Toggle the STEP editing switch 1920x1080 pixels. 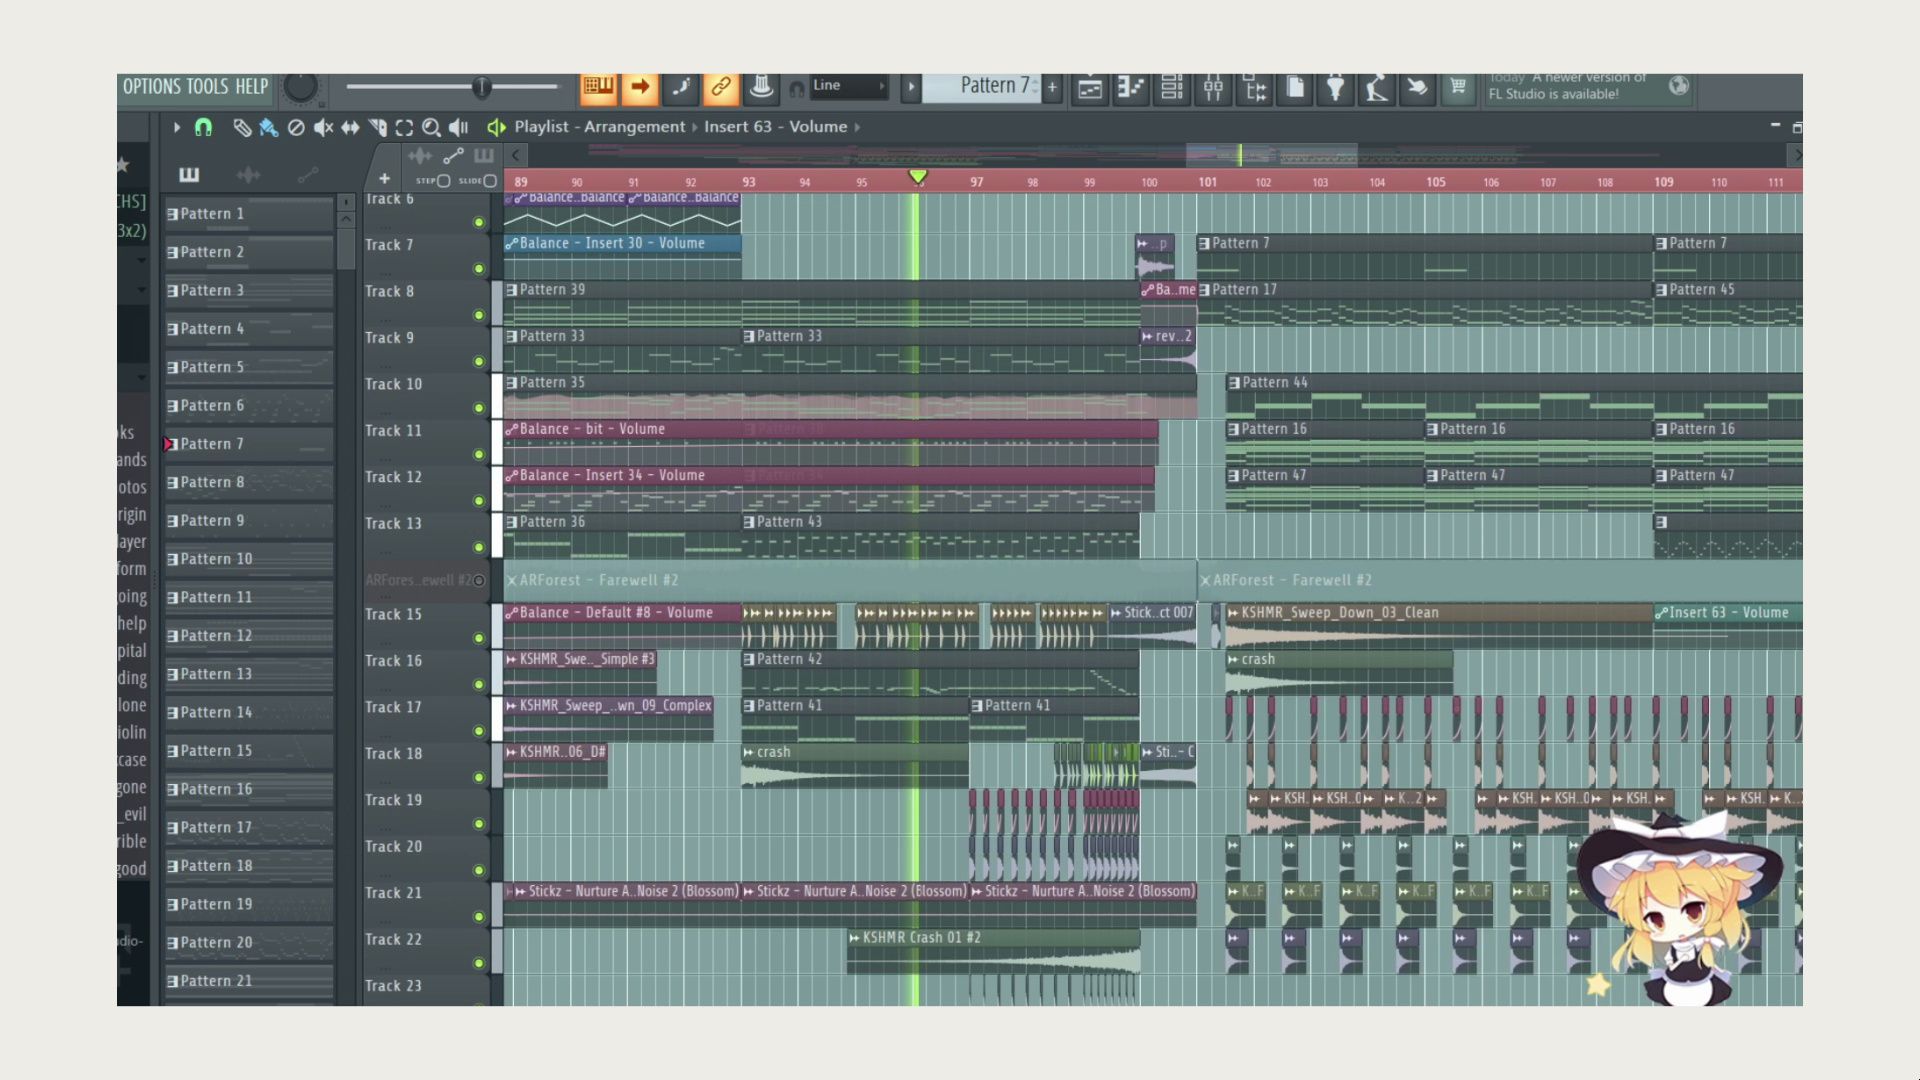pos(444,181)
